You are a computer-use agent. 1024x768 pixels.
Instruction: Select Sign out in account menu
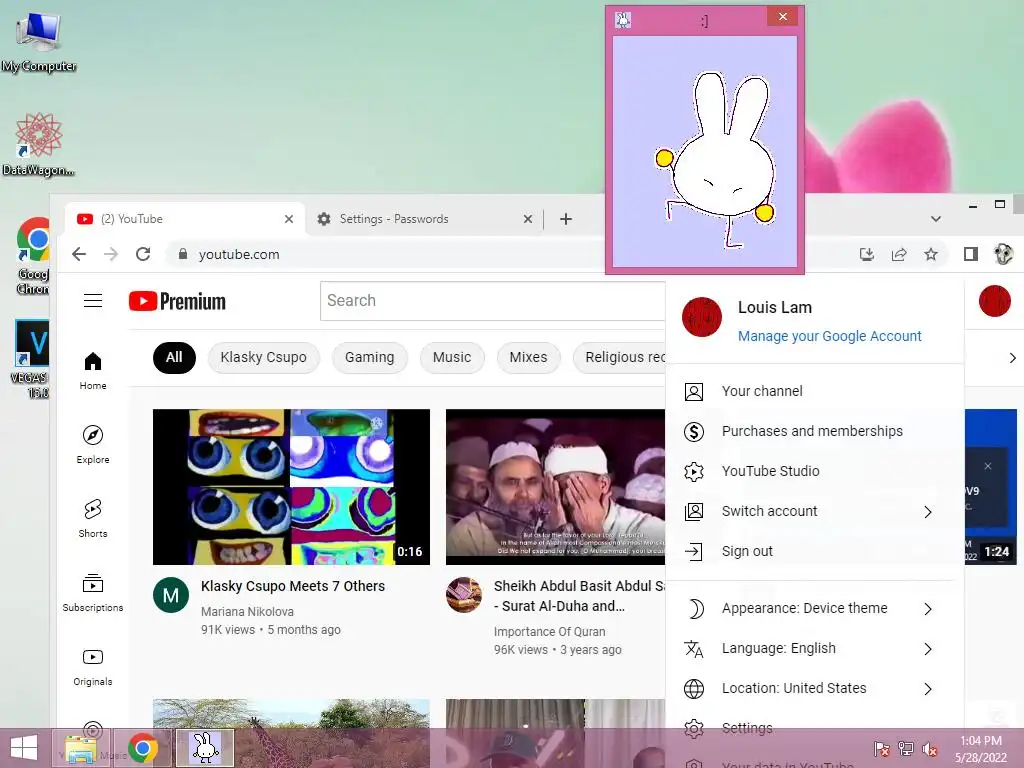pyautogui.click(x=814, y=551)
